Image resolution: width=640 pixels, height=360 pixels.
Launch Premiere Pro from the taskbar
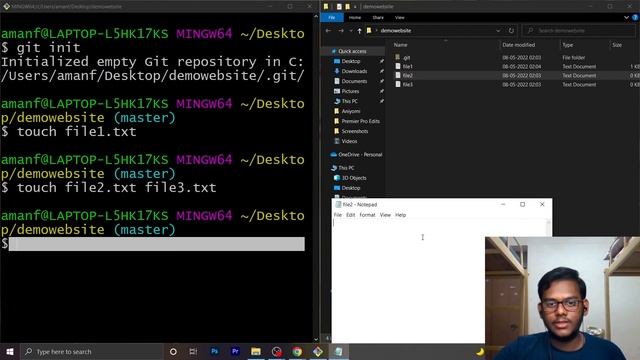[x=235, y=351]
